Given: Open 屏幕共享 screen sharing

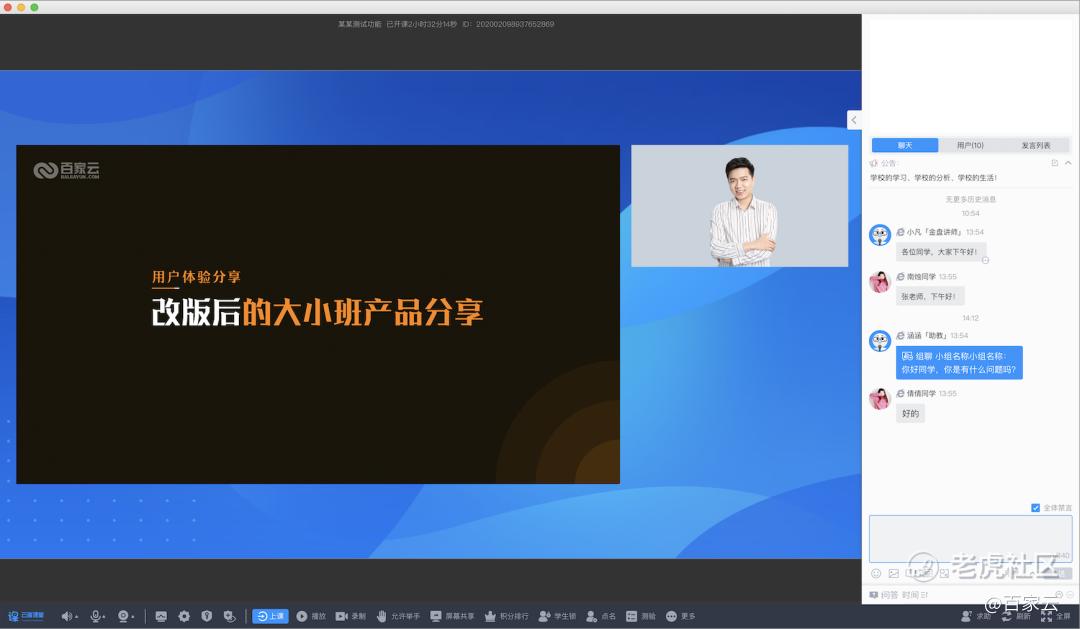Looking at the screenshot, I should (436, 616).
